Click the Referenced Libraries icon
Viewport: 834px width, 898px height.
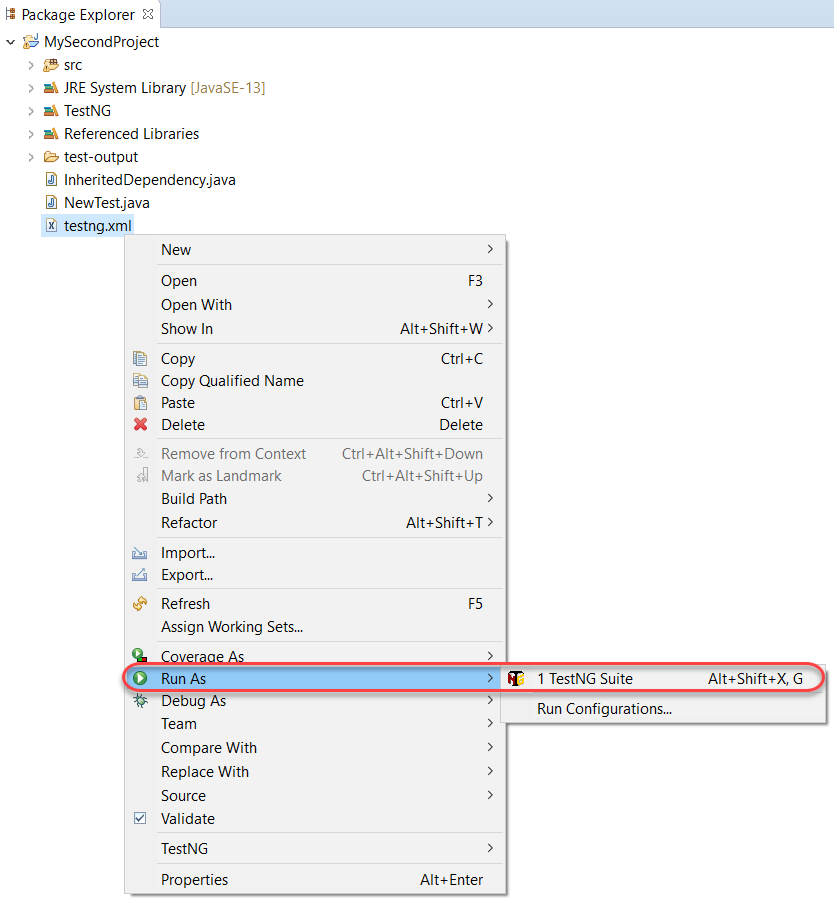tap(51, 134)
